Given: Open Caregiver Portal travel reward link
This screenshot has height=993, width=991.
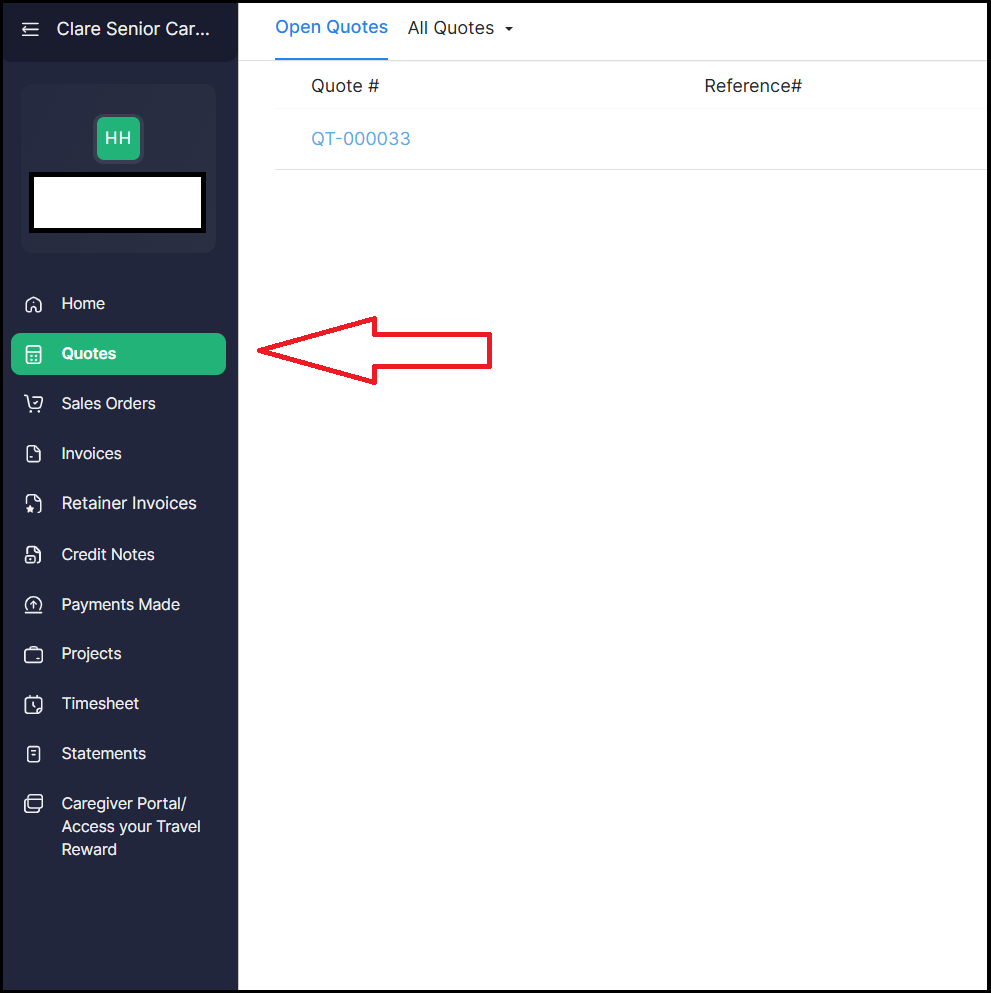Looking at the screenshot, I should click(131, 827).
